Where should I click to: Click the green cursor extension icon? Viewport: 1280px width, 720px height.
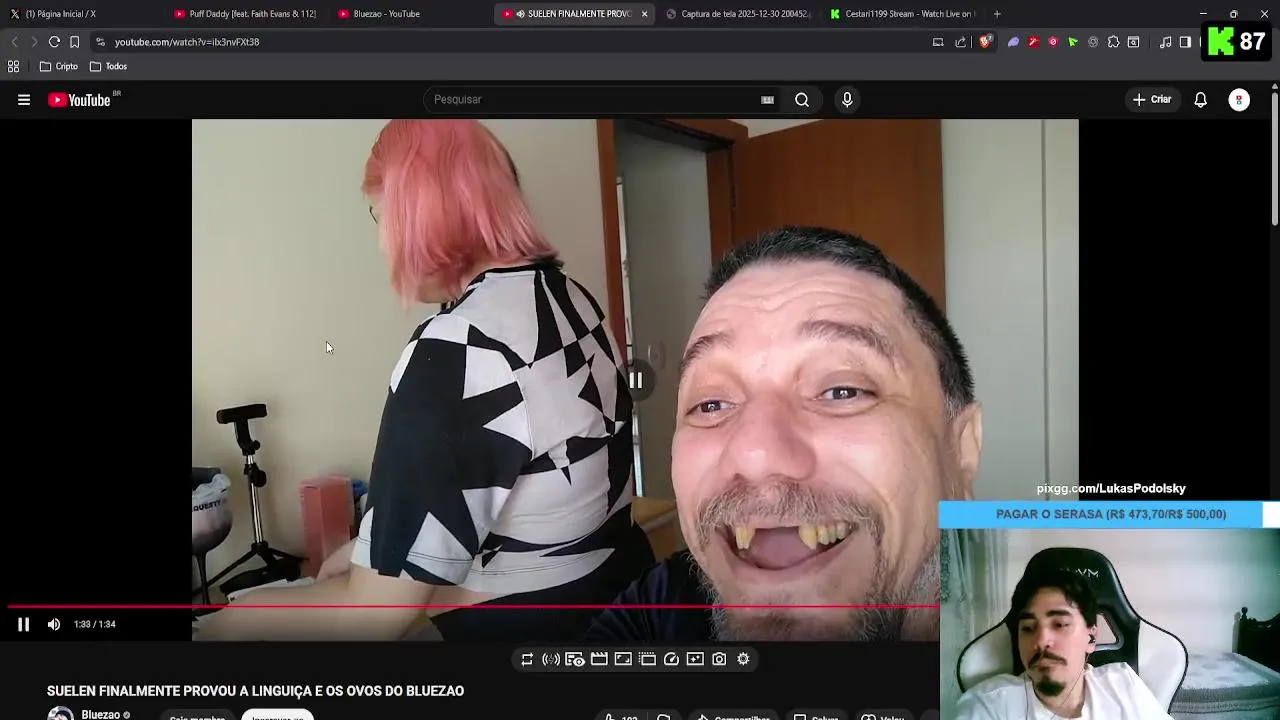[1073, 42]
